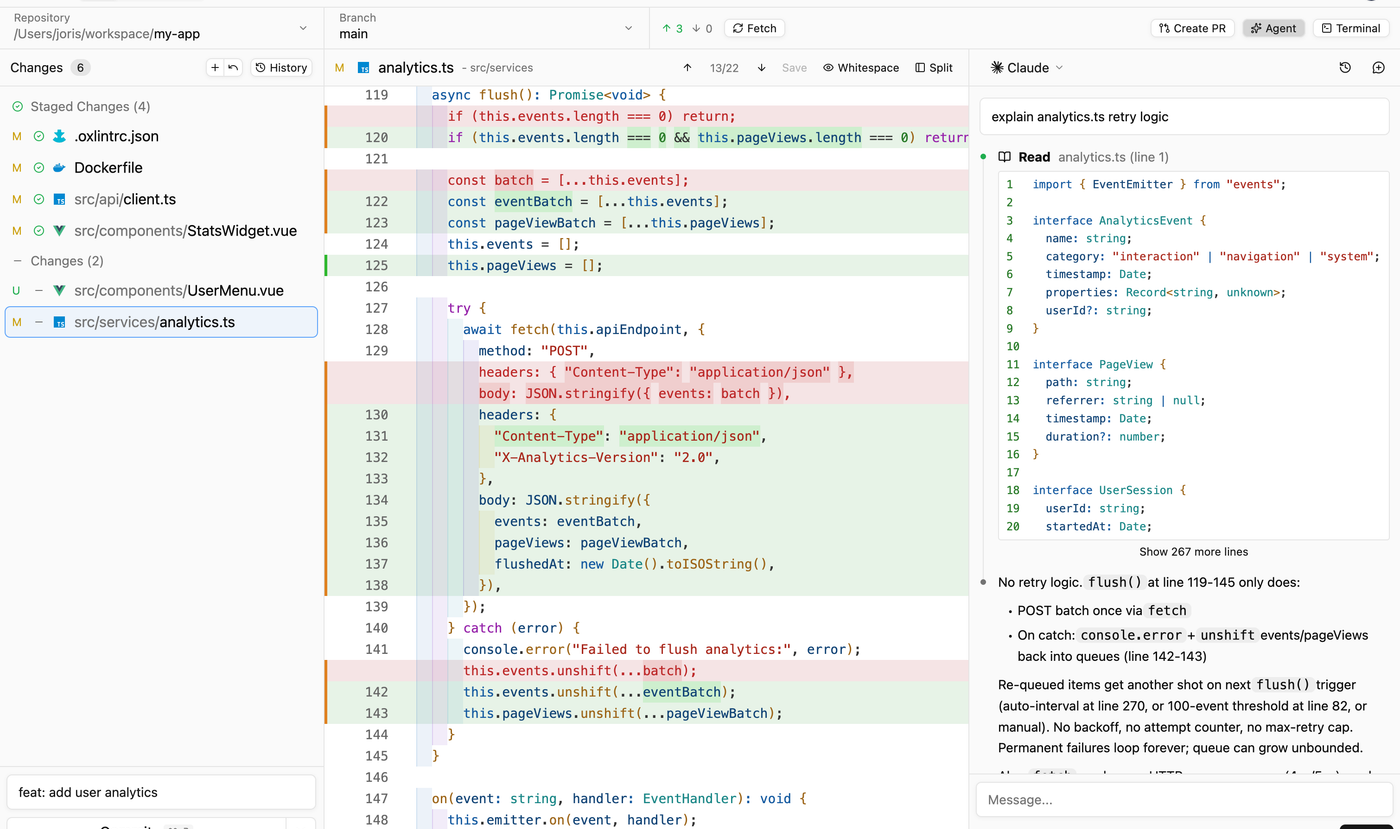Switch to the Agent panel
The width and height of the screenshot is (1400, 829).
tap(1273, 28)
